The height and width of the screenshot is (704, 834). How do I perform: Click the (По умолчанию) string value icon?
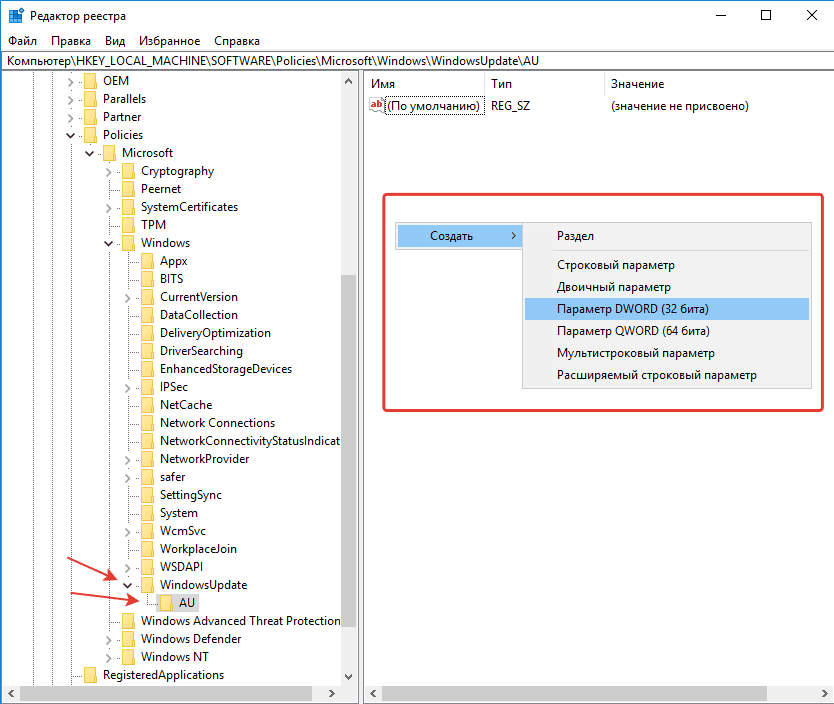click(x=377, y=105)
